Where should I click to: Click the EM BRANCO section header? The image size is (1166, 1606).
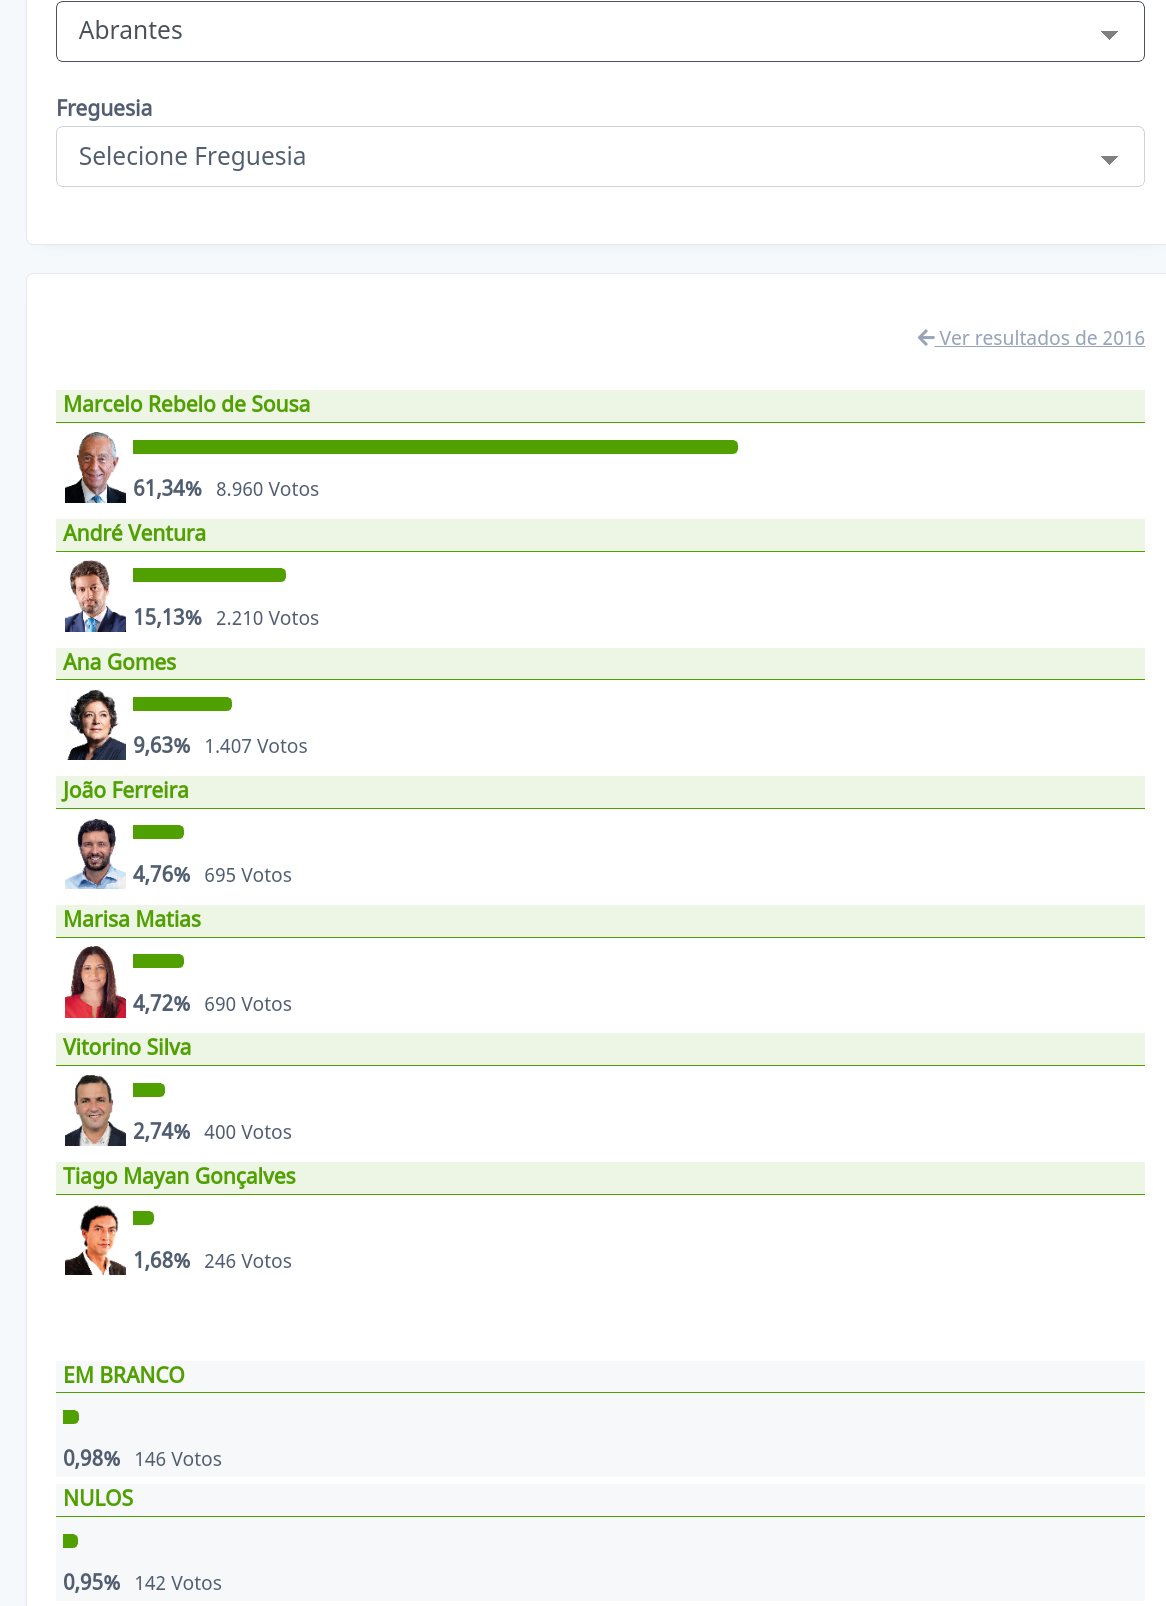tap(124, 1376)
